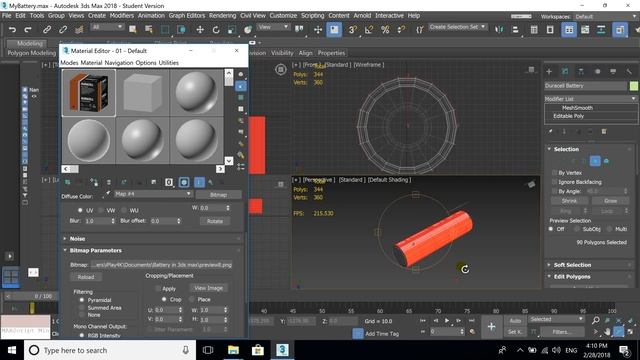This screenshot has width=640, height=360.
Task: Click the Select by Name icon
Action: [x=149, y=29]
